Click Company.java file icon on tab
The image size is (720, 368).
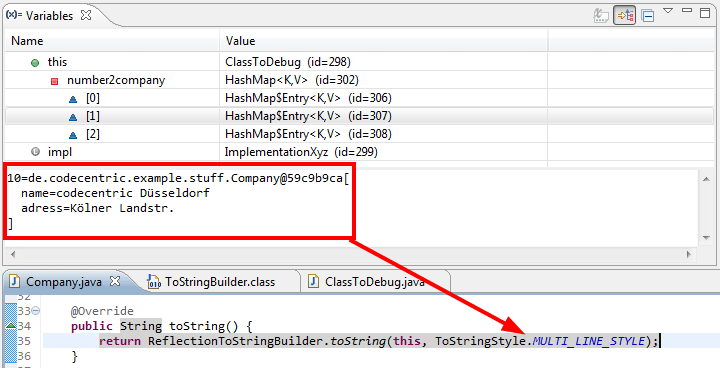15,281
